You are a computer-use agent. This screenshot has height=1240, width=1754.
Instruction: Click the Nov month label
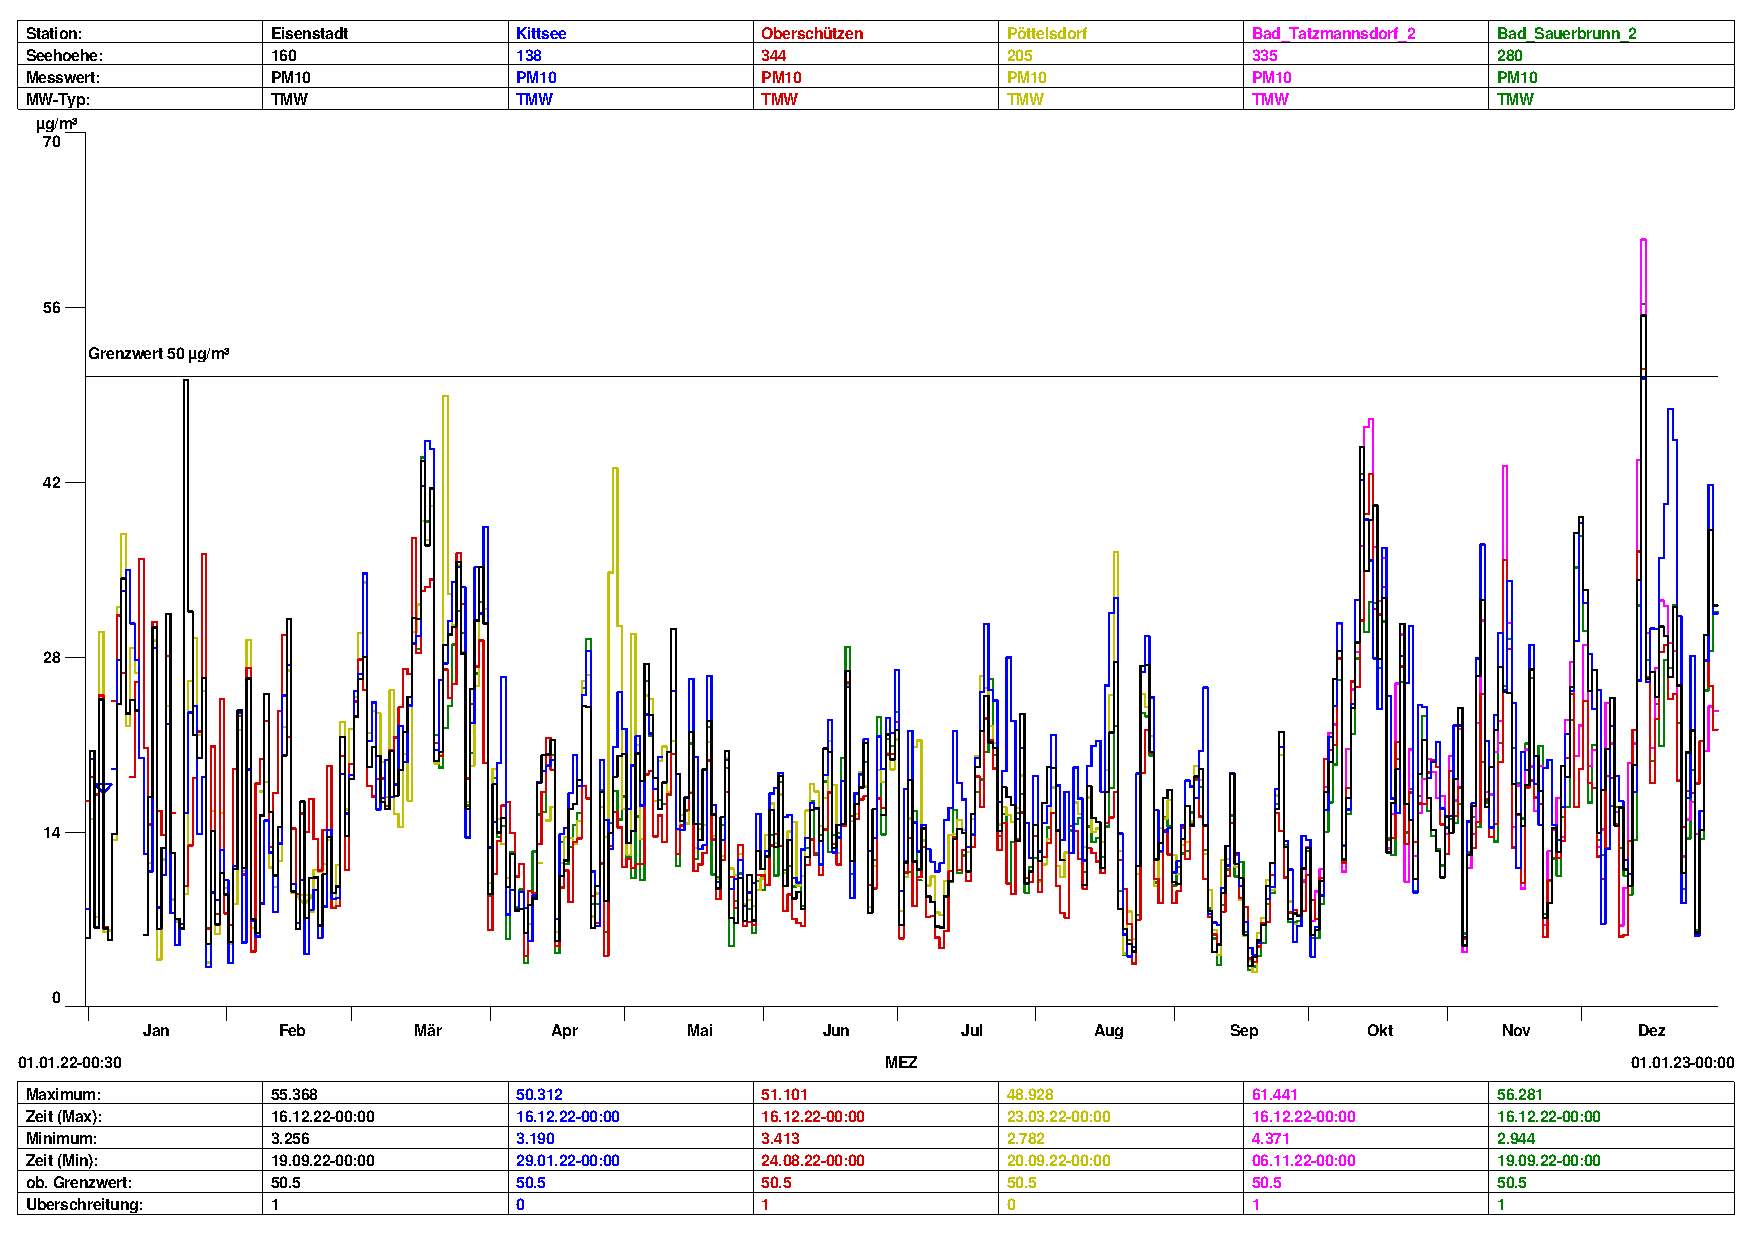[x=1516, y=1030]
